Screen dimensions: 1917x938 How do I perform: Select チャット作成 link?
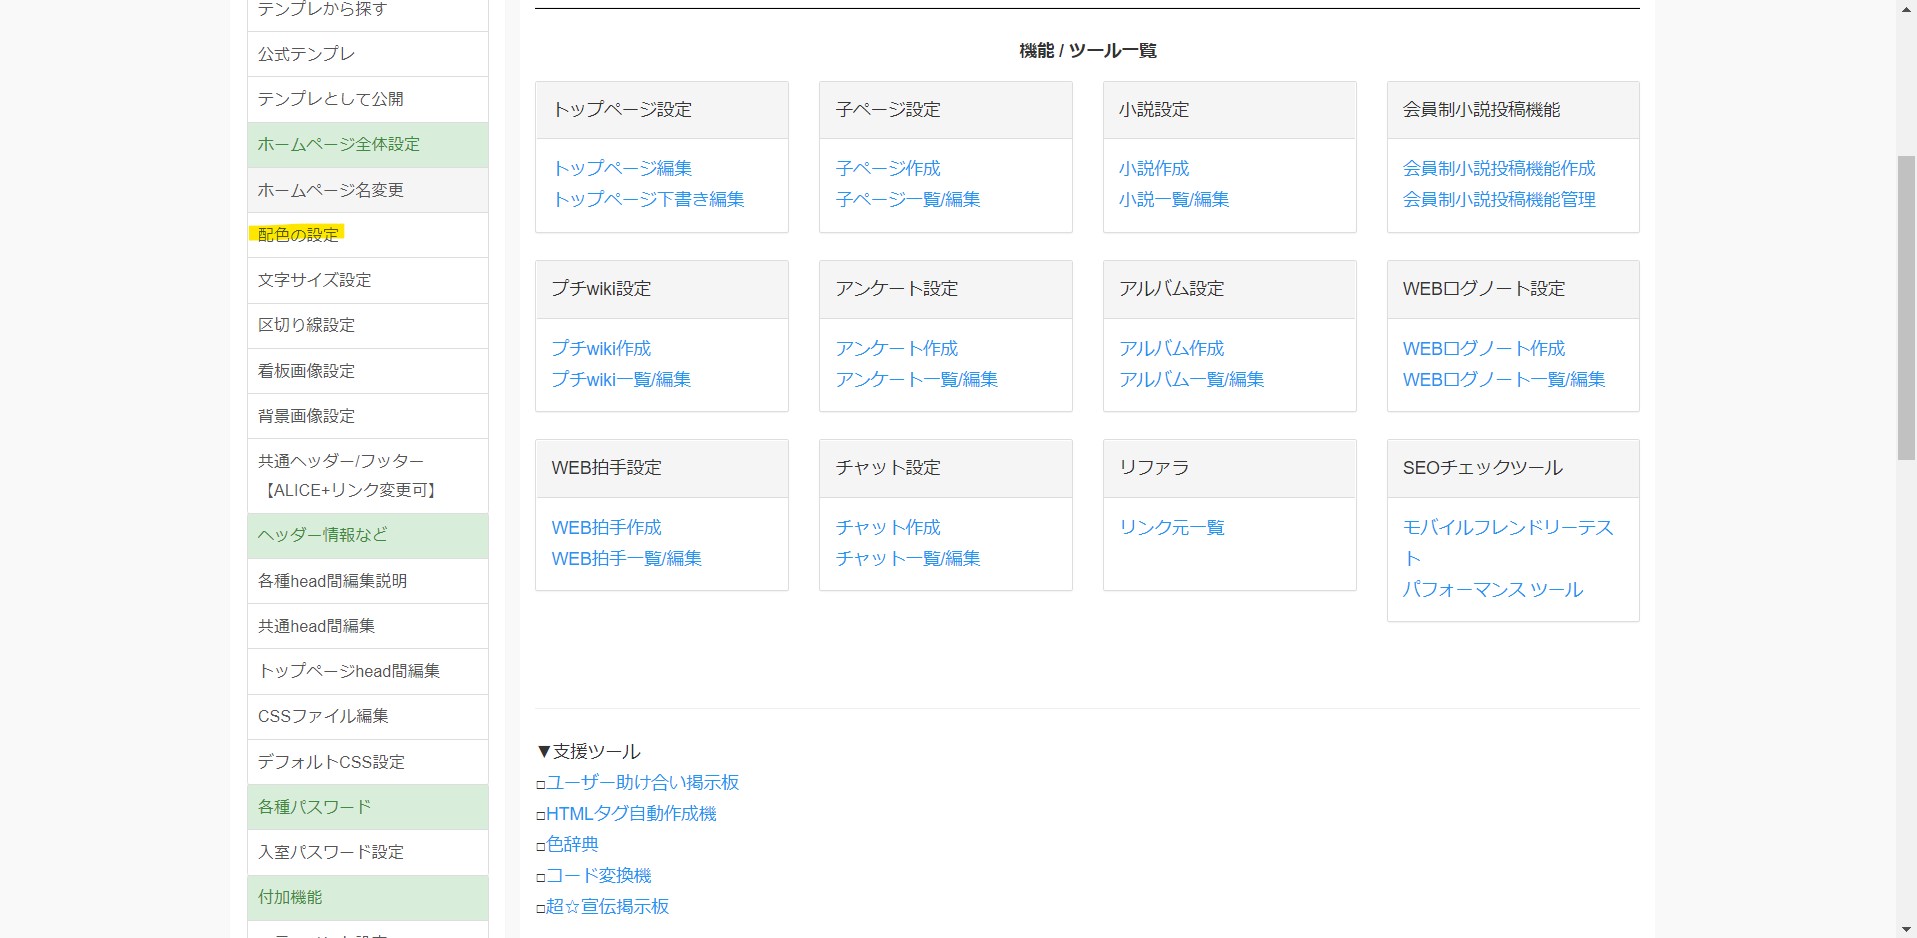pos(888,527)
